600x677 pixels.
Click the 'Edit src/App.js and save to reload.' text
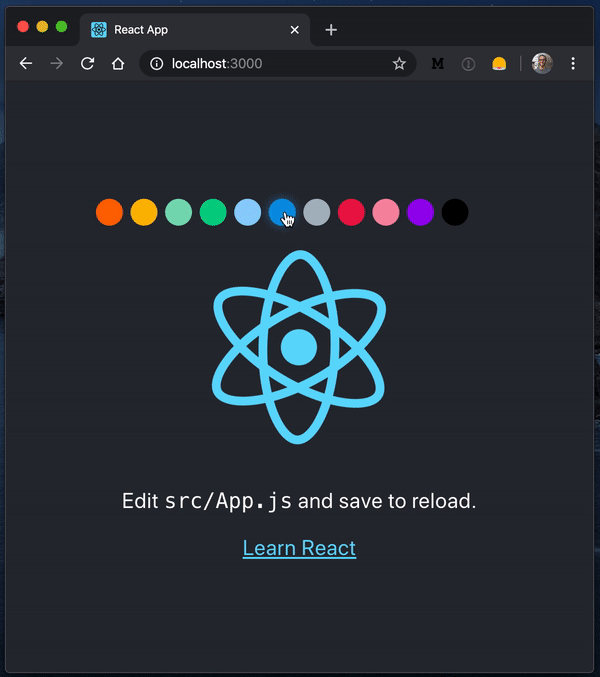[x=299, y=501]
